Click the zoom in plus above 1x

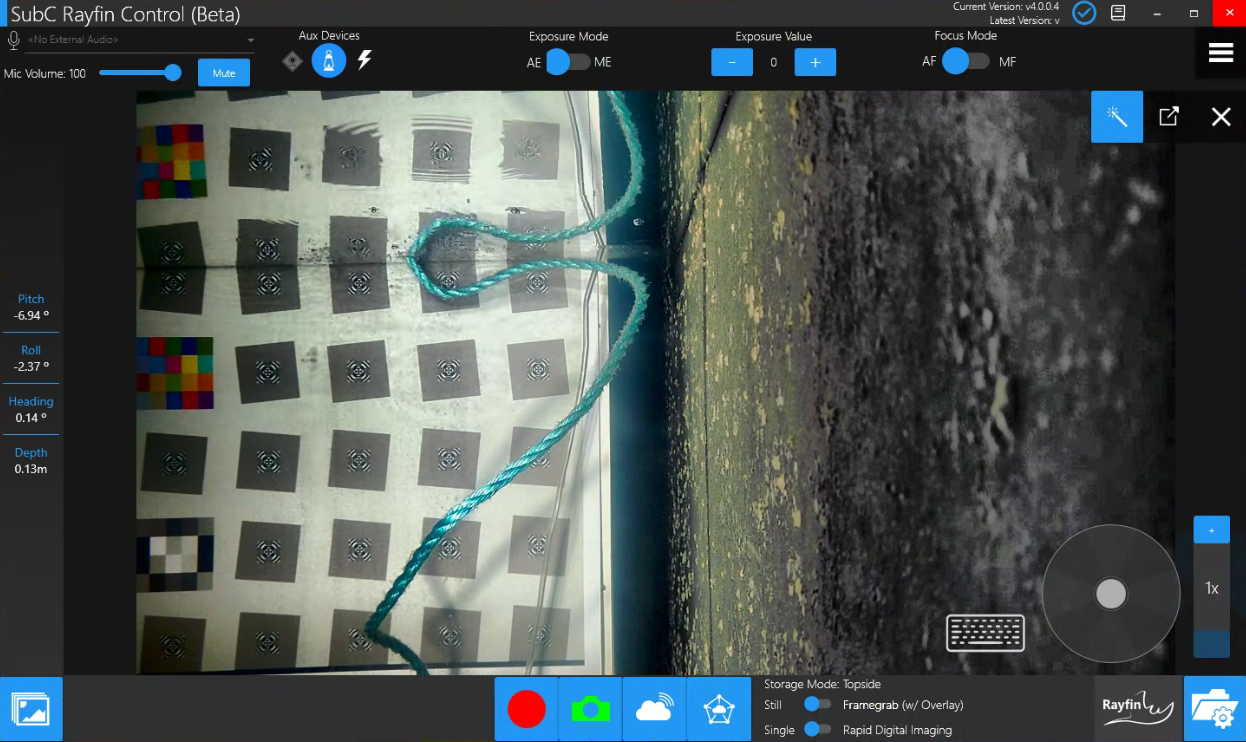coord(1211,530)
